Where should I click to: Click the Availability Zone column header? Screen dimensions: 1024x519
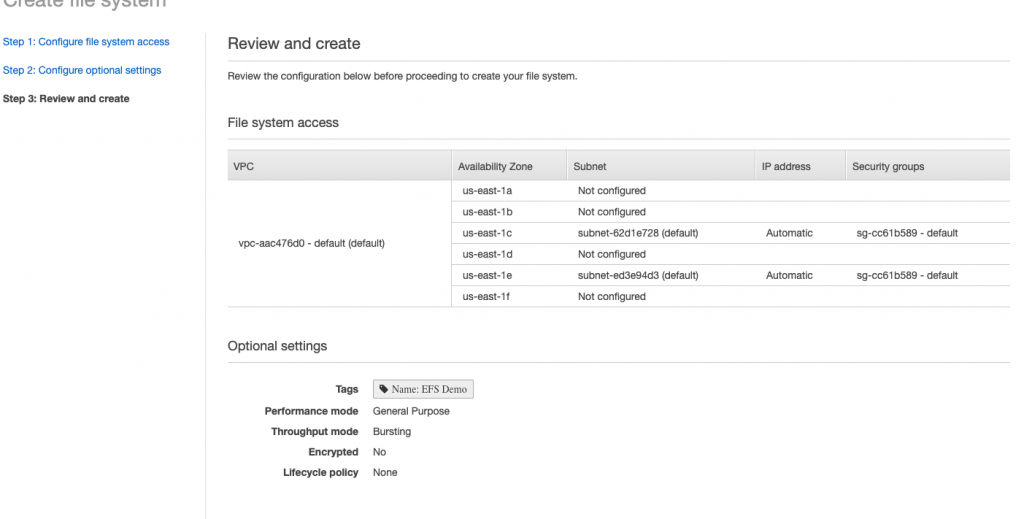(495, 166)
